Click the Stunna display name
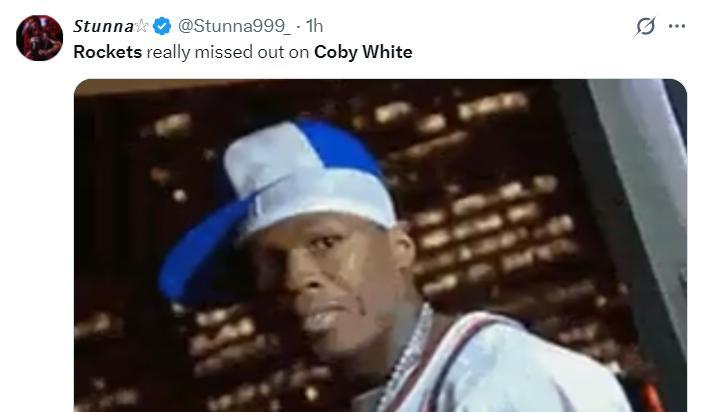704x412 pixels. [103, 26]
